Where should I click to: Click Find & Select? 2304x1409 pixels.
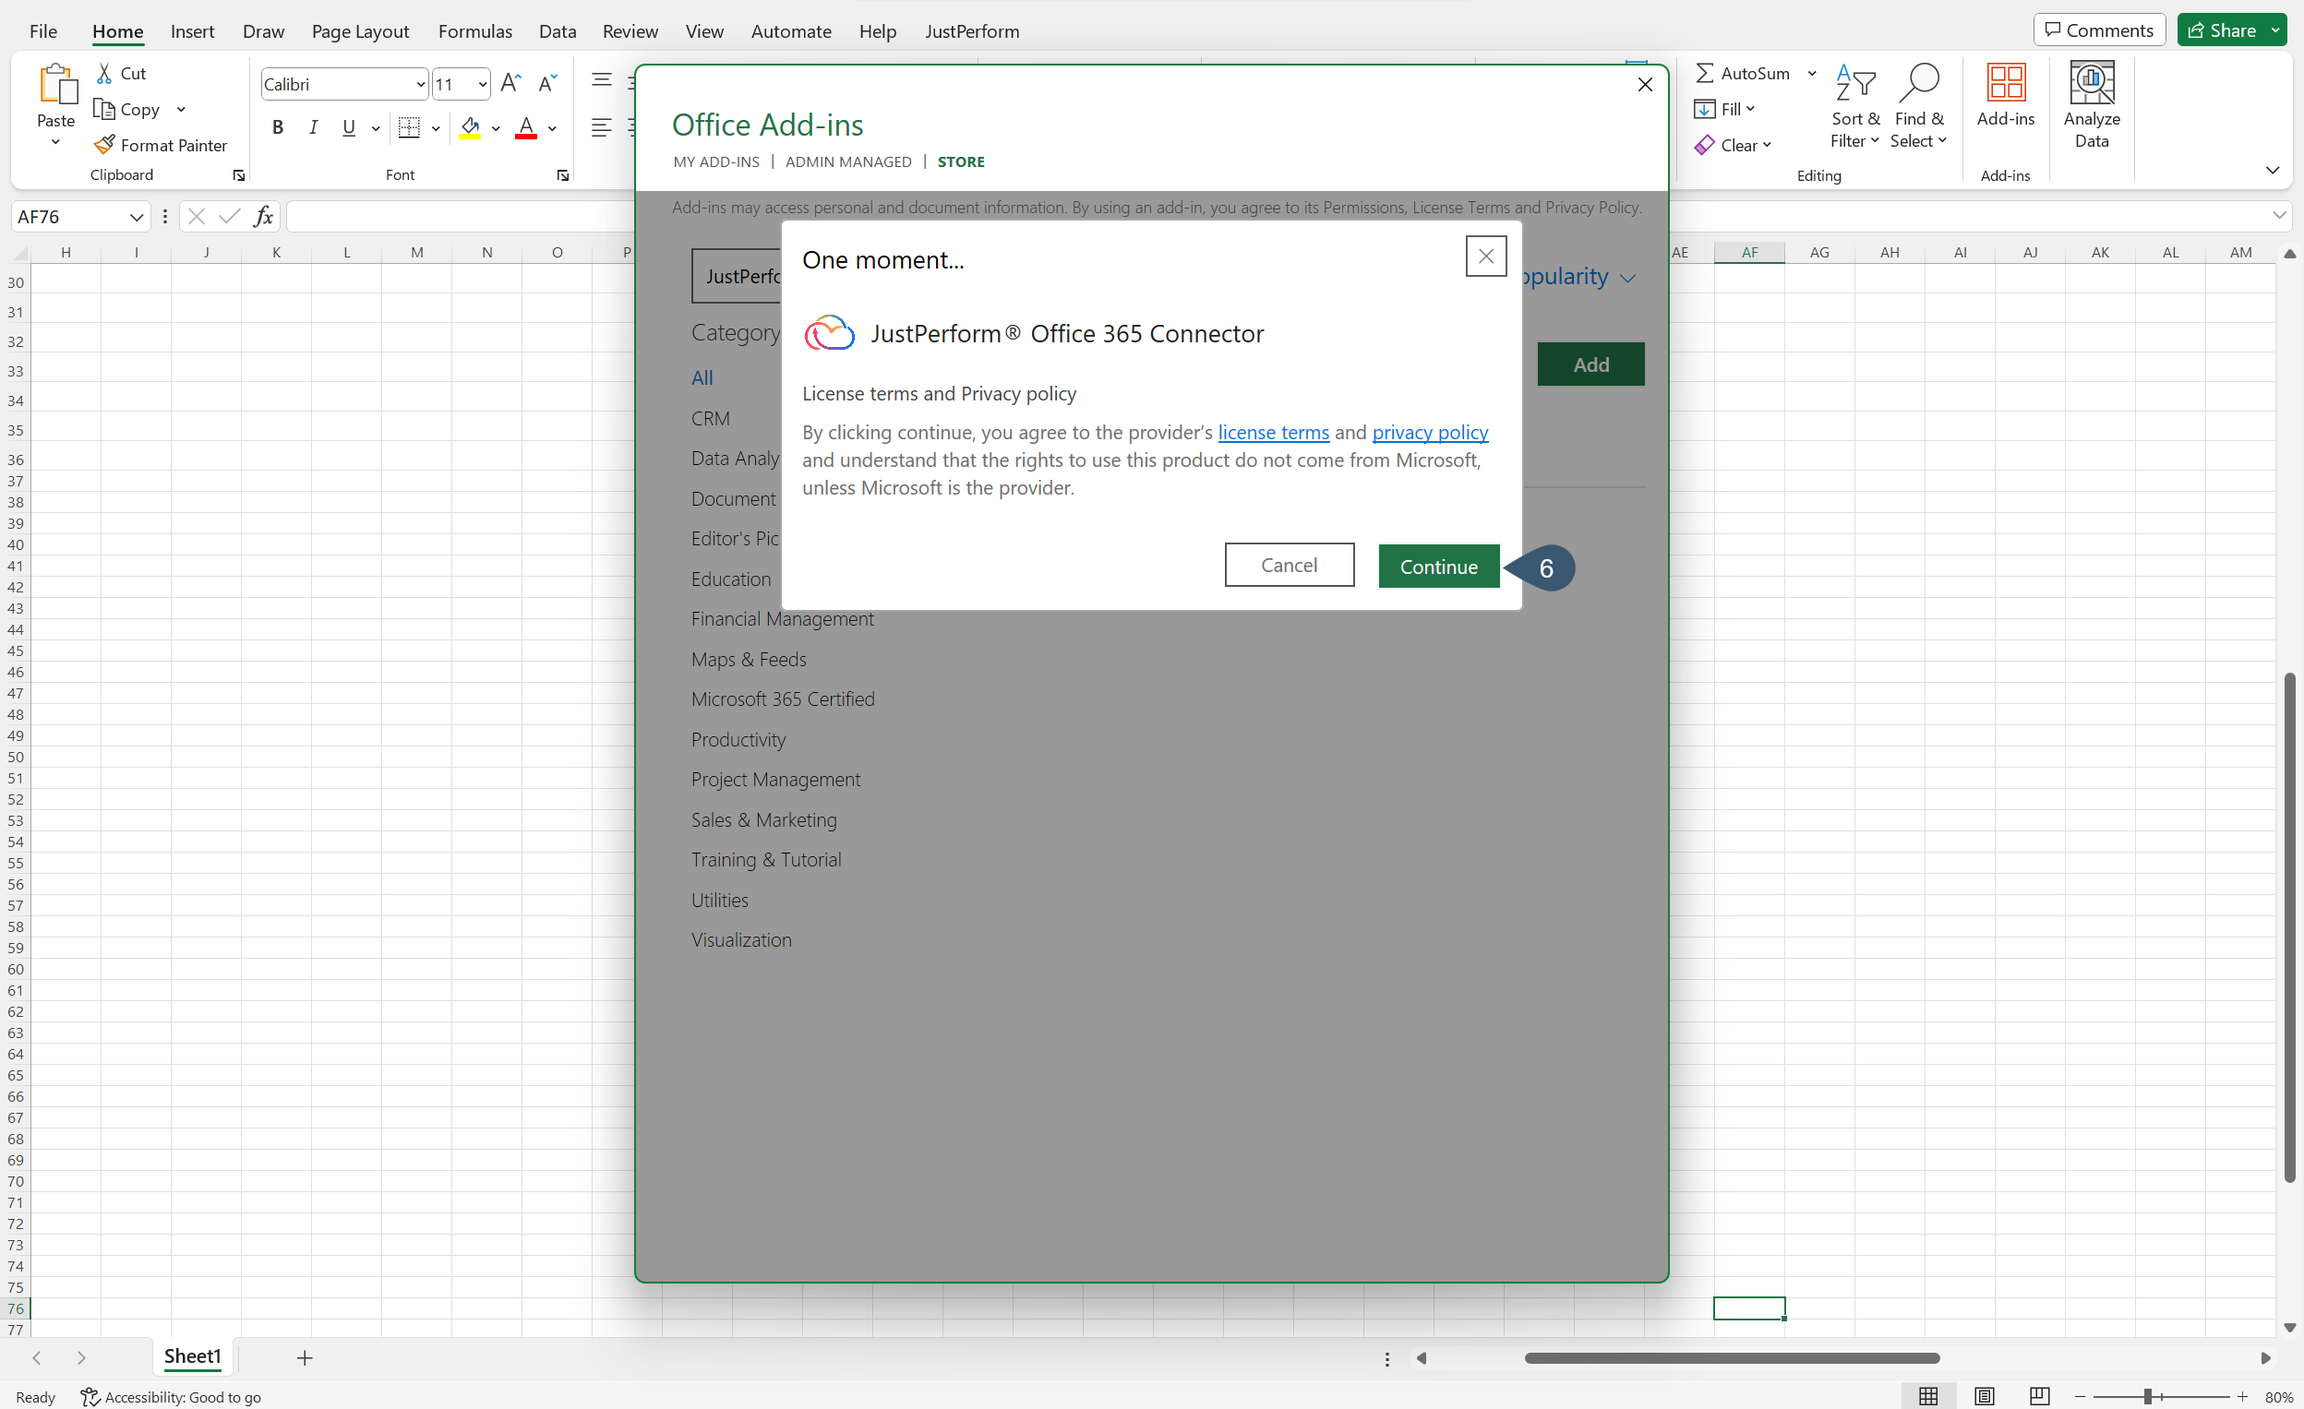(1918, 103)
